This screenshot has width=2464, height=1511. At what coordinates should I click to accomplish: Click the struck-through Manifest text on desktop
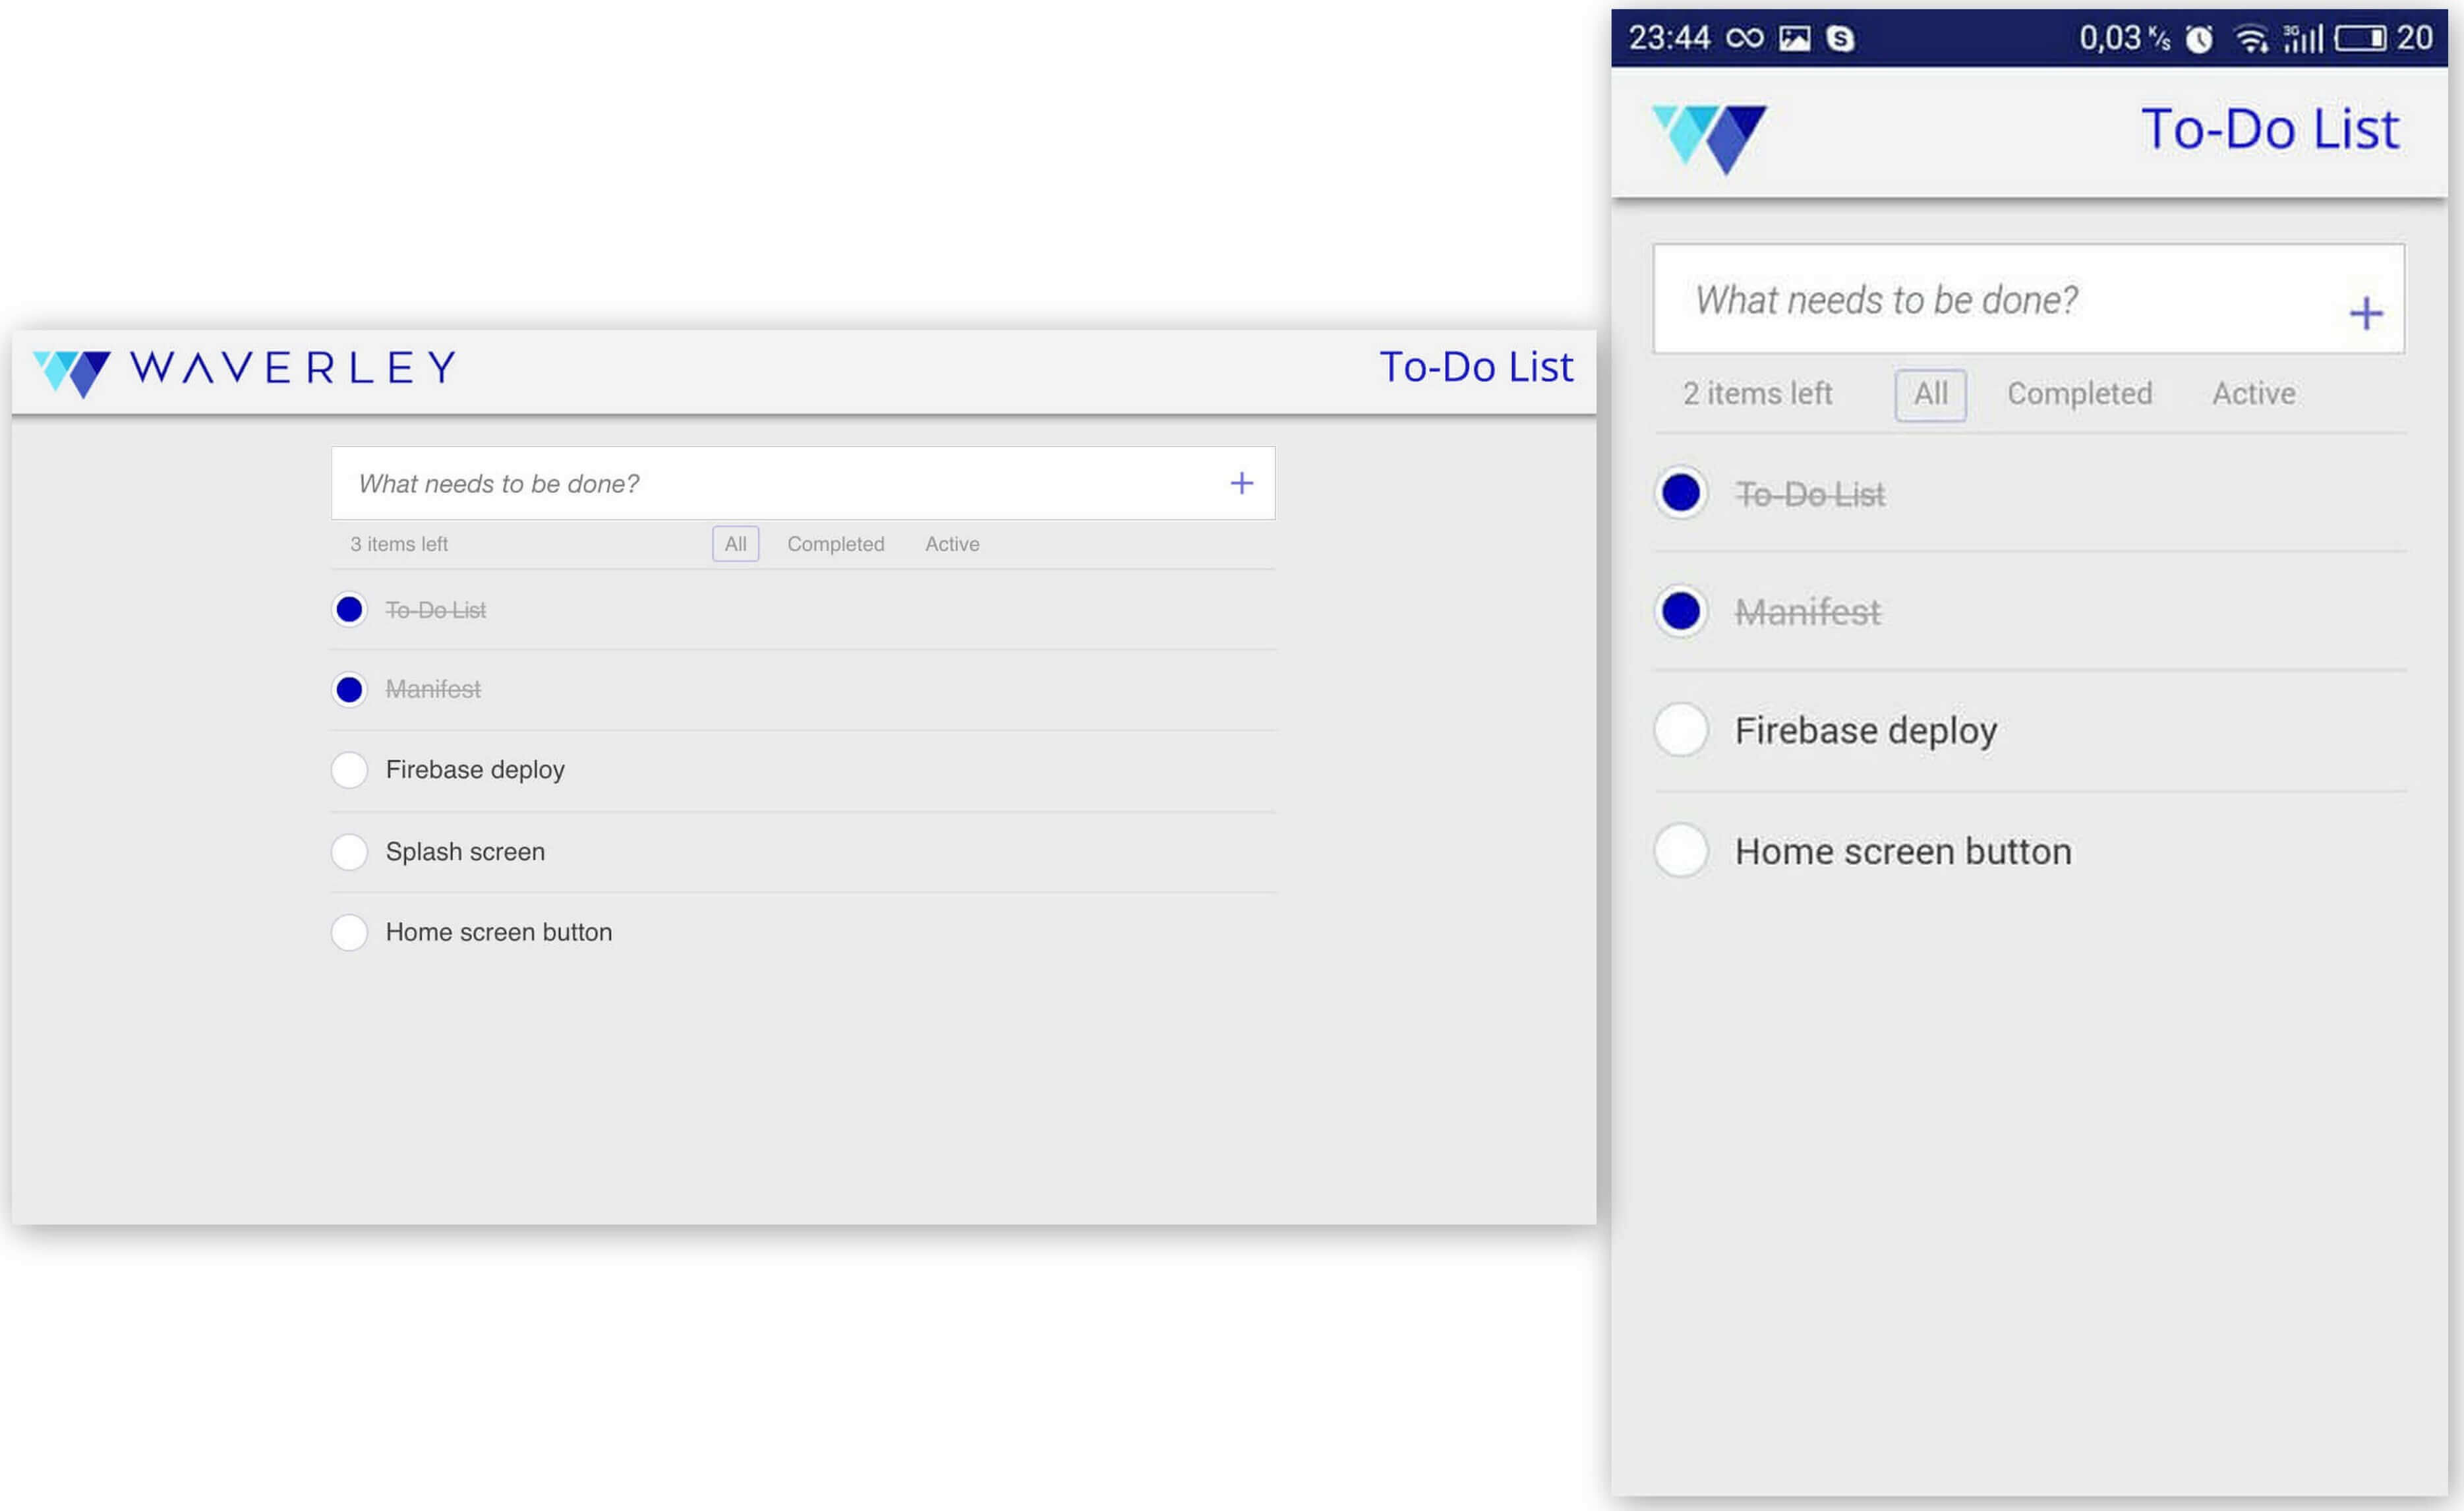click(x=433, y=690)
